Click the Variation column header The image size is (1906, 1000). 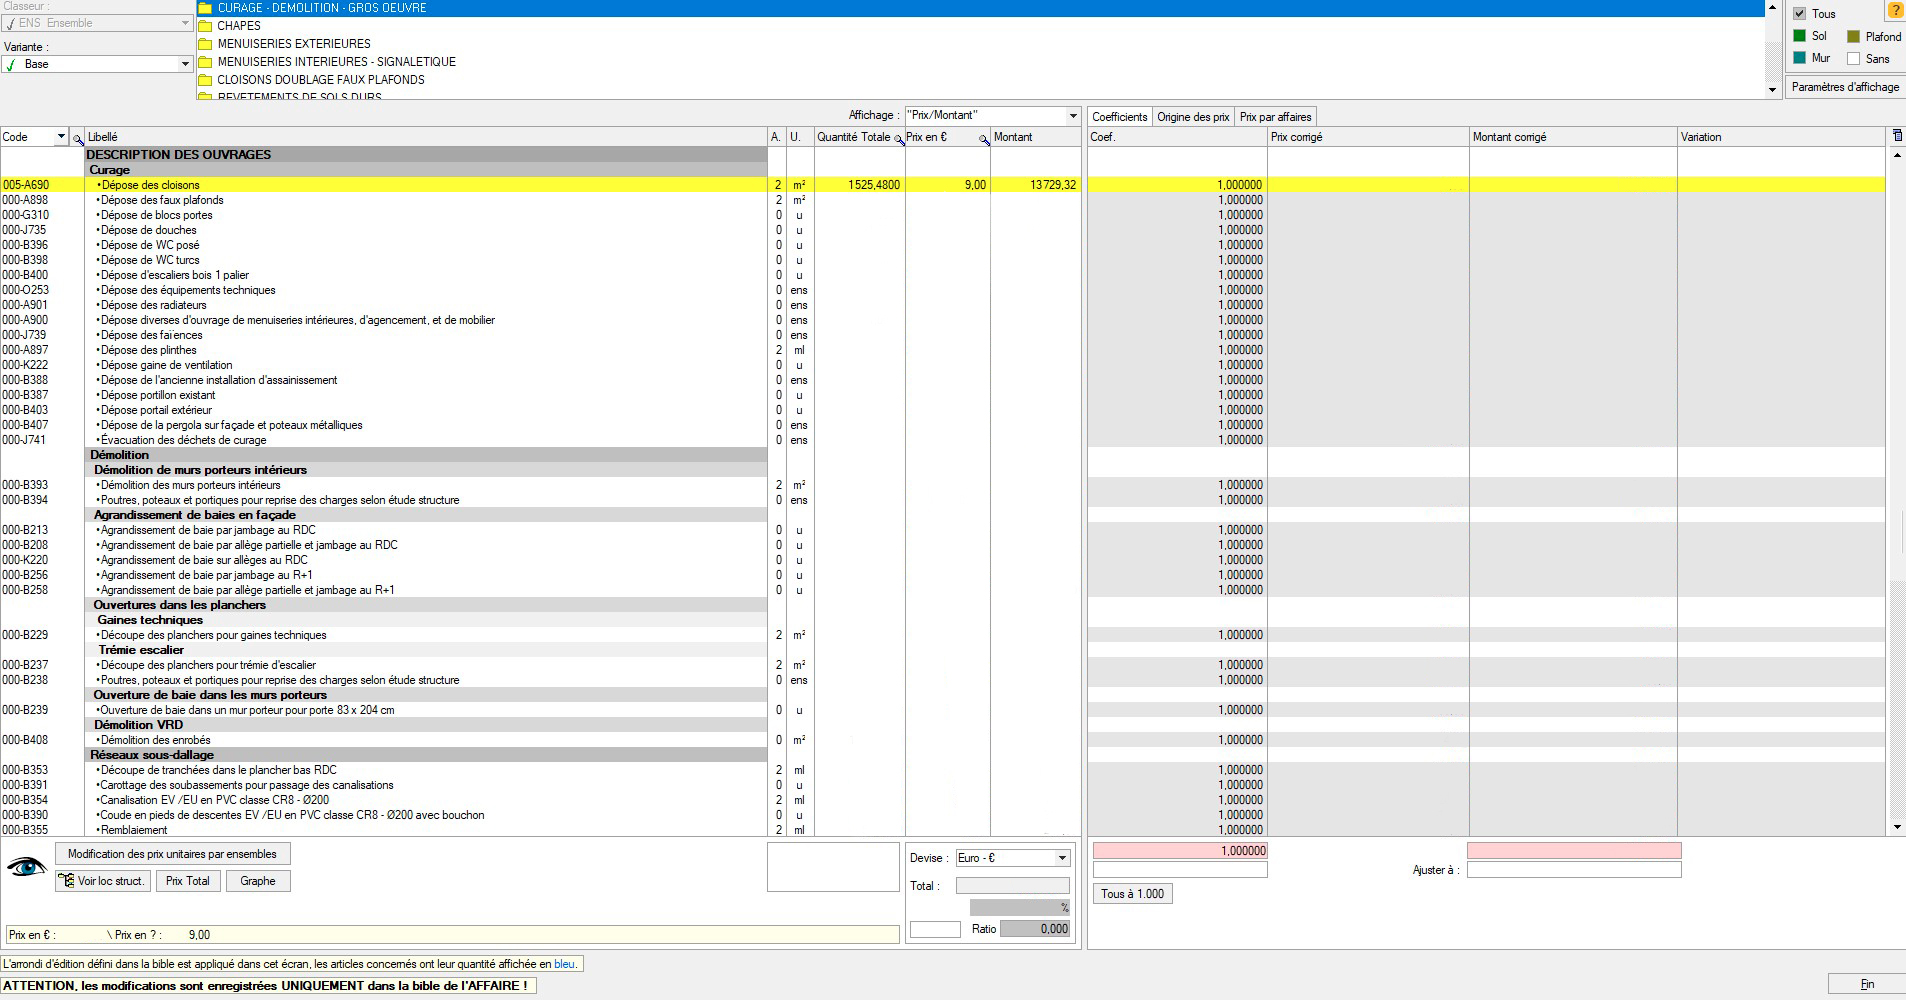1781,137
